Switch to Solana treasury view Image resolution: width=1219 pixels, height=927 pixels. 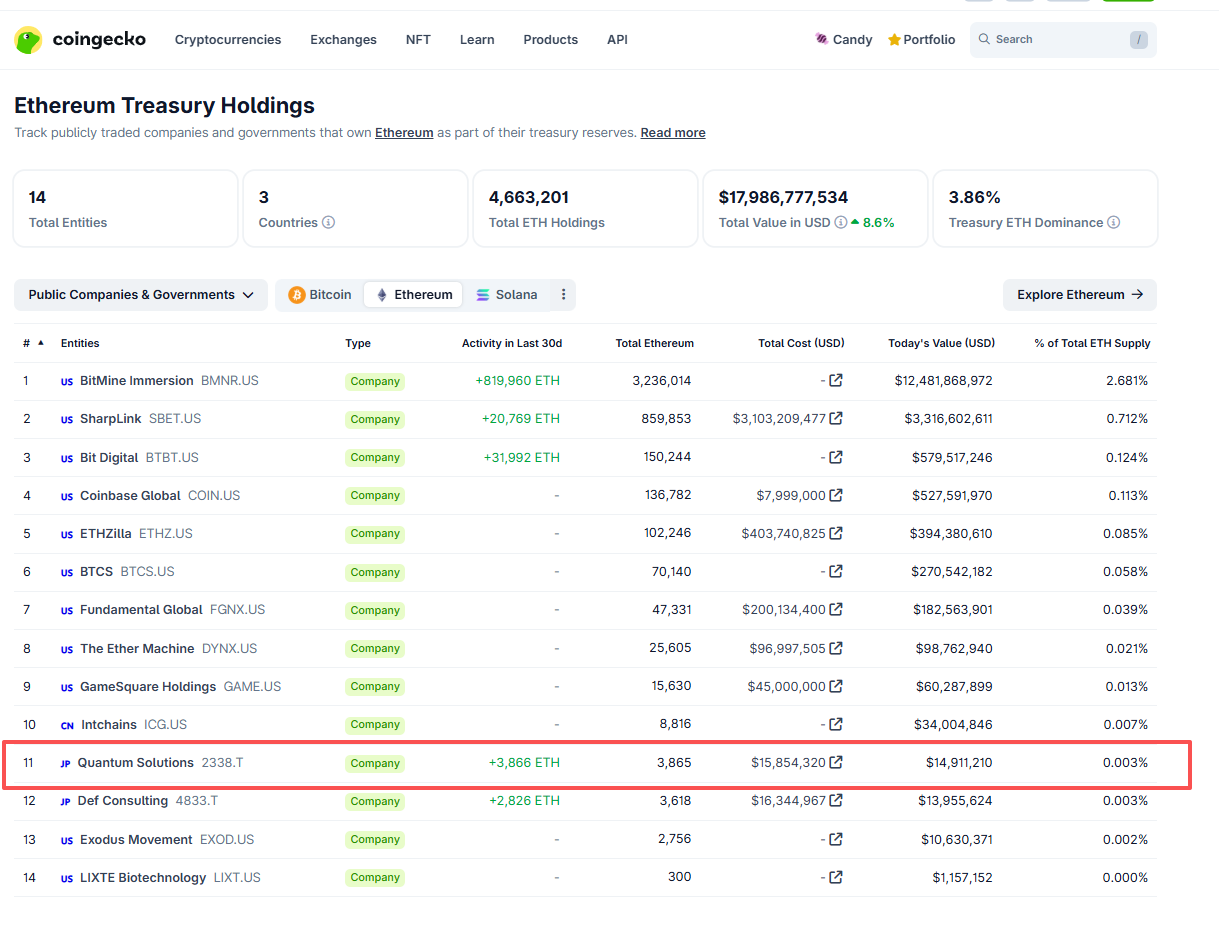(507, 295)
